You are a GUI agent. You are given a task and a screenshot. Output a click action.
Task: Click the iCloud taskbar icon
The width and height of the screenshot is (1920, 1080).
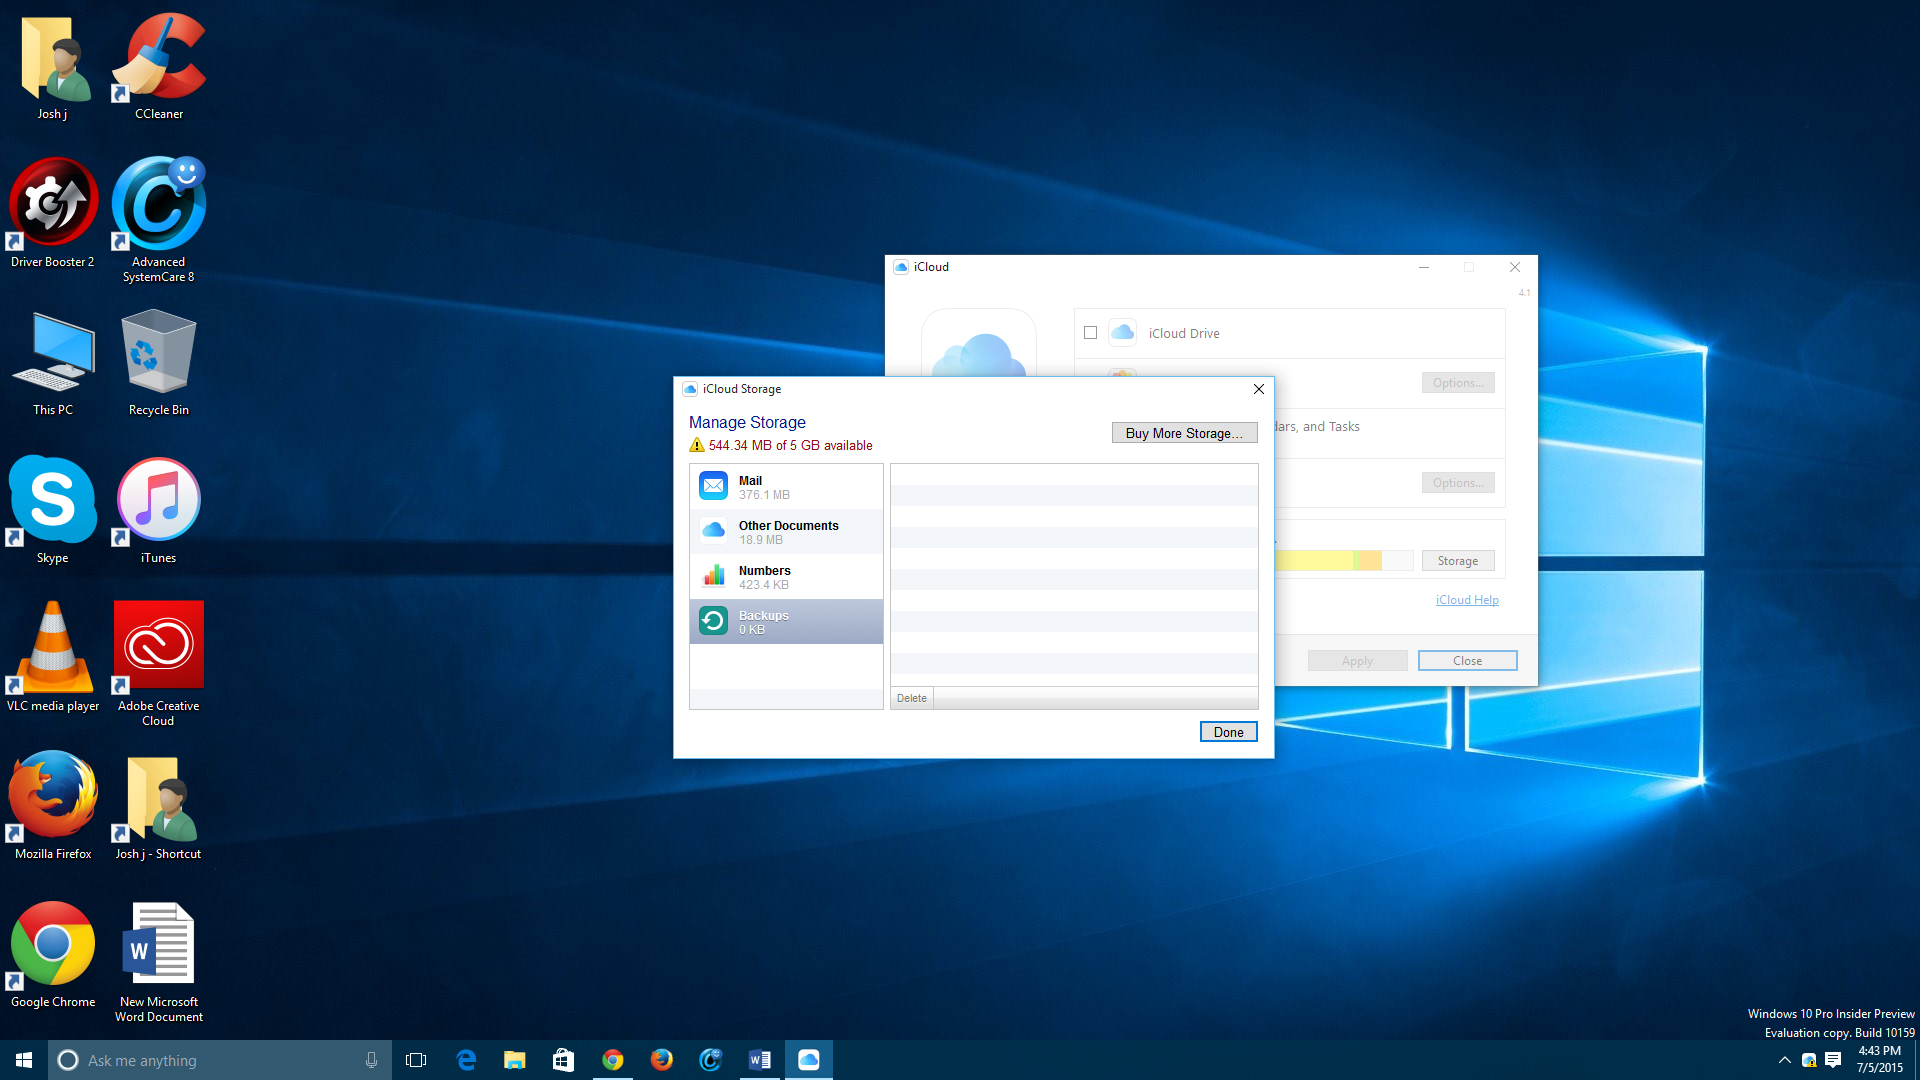pyautogui.click(x=809, y=1060)
